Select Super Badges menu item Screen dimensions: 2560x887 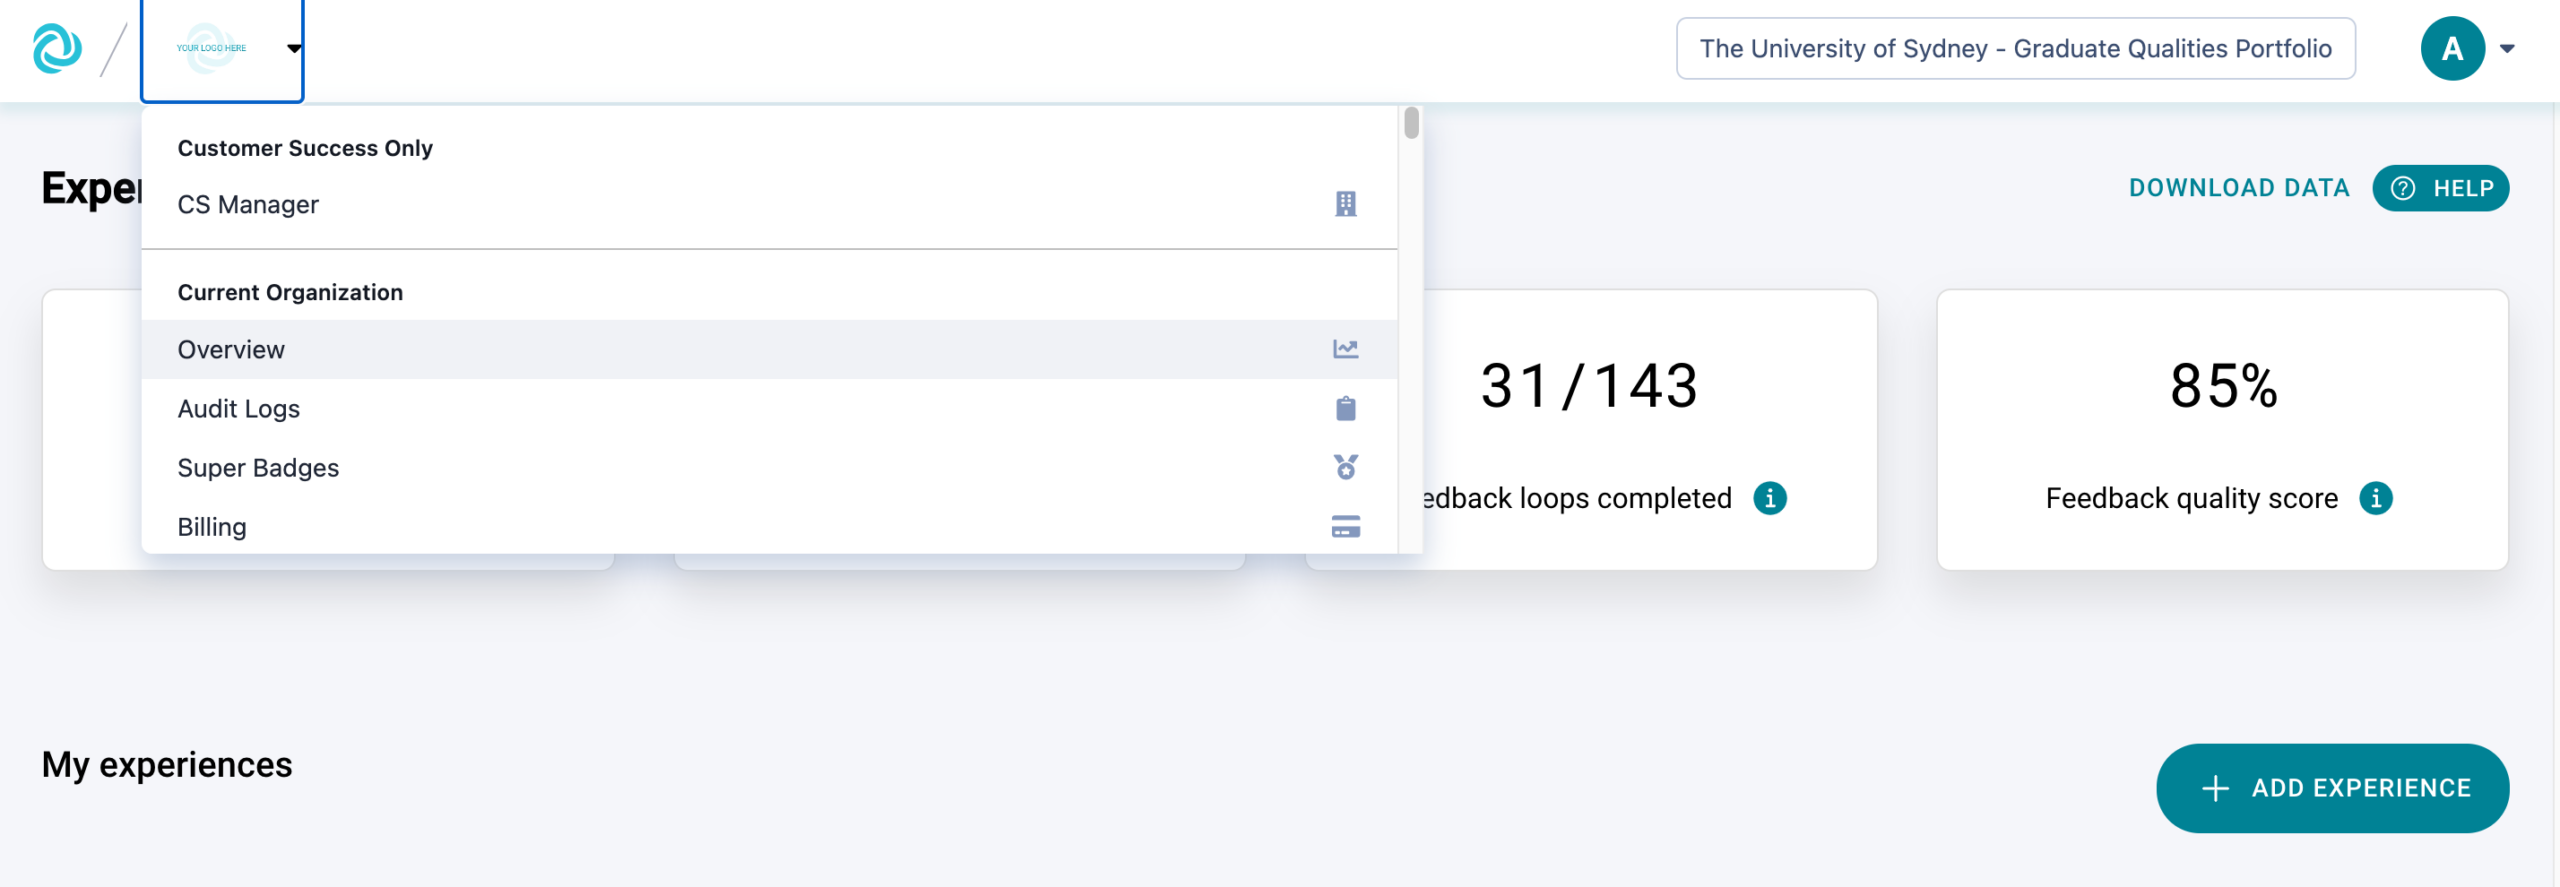[x=258, y=467]
